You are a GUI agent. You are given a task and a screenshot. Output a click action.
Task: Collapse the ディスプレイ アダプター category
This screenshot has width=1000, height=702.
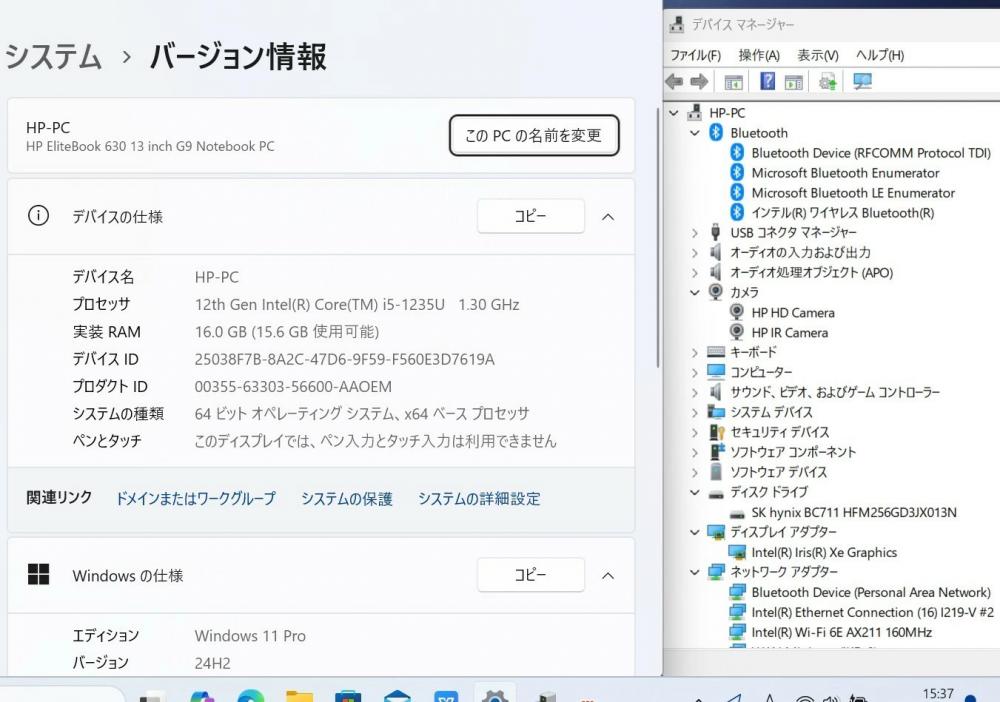pyautogui.click(x=695, y=532)
